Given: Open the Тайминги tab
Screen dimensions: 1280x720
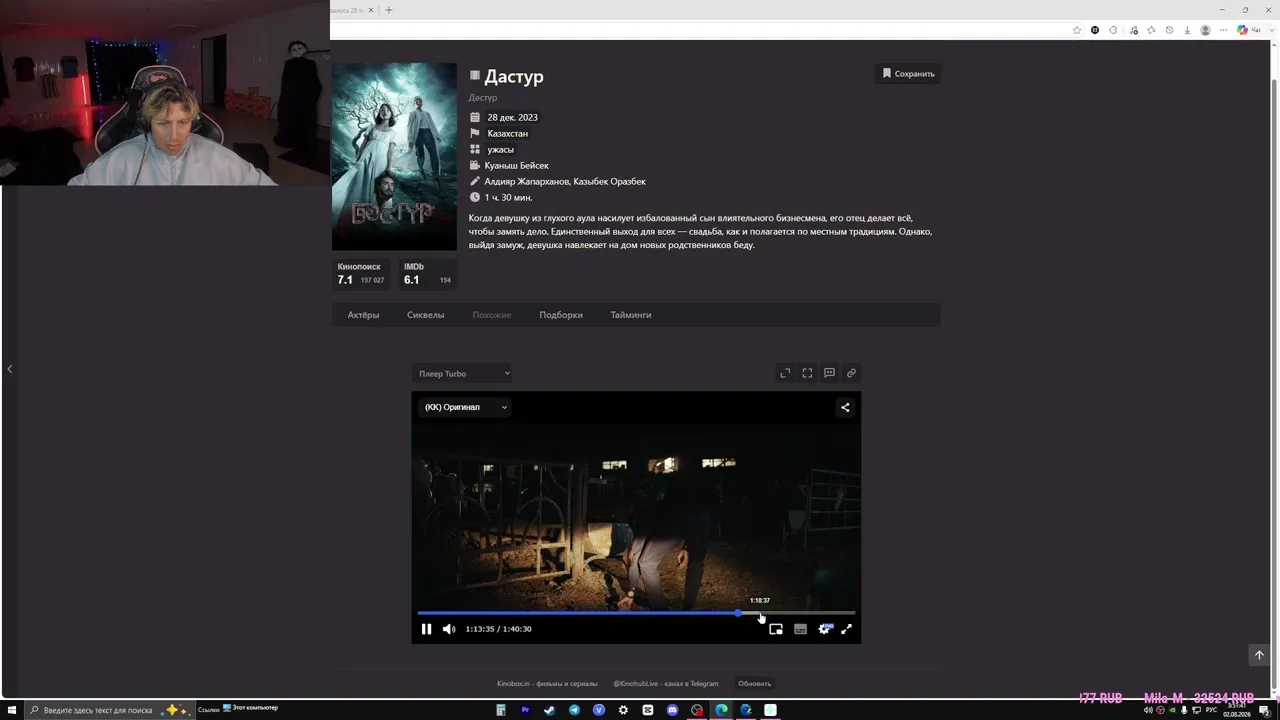Looking at the screenshot, I should pyautogui.click(x=631, y=315).
